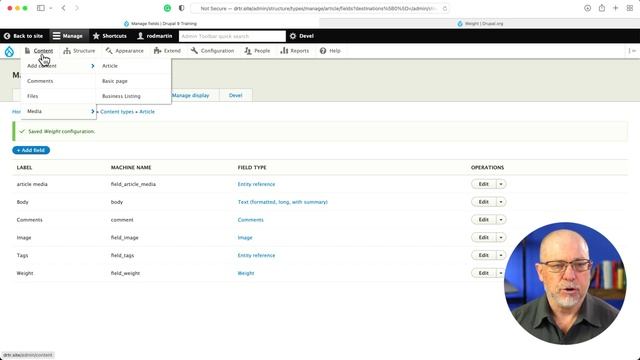This screenshot has height=360, width=640.
Task: Click the green Grammarly extension icon
Action: pyautogui.click(x=167, y=8)
